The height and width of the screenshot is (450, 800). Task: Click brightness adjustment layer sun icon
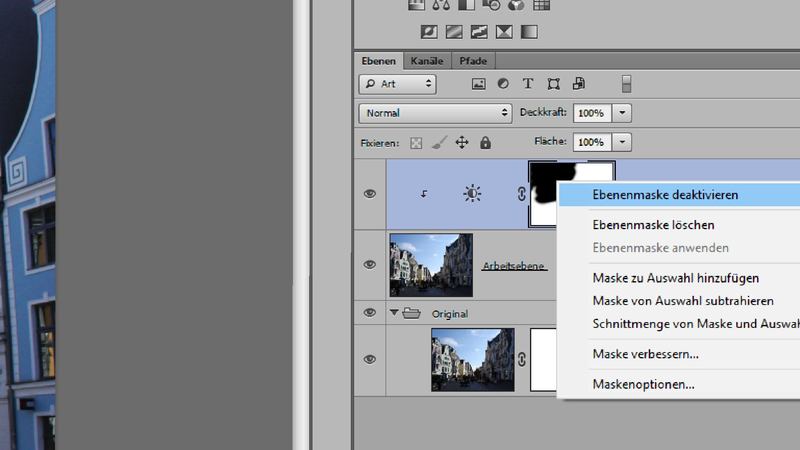[472, 194]
